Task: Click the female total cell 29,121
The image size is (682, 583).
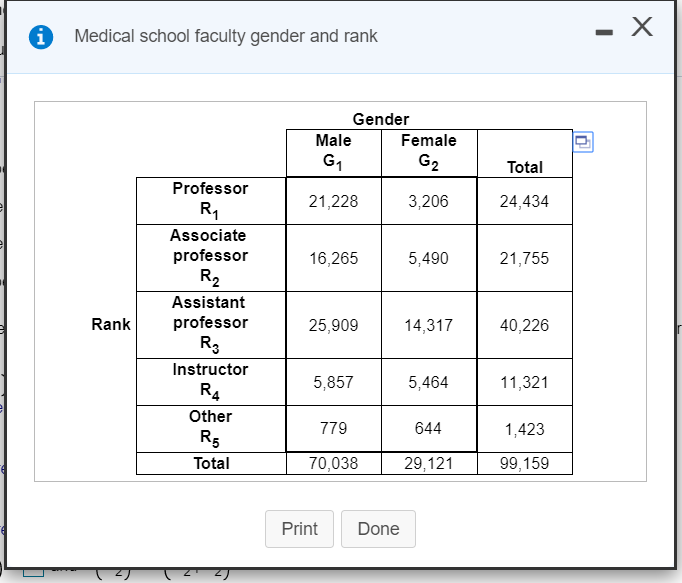Action: (x=429, y=463)
